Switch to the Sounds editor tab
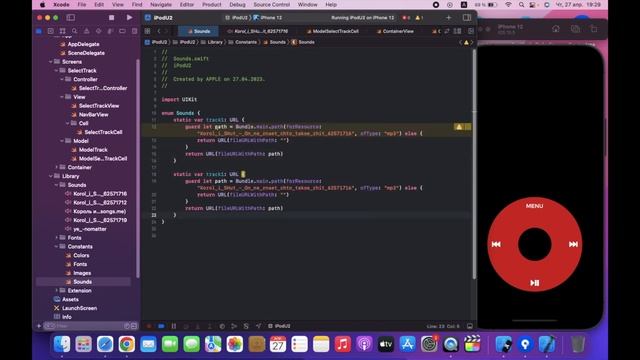This screenshot has width=640, height=360. (198, 31)
